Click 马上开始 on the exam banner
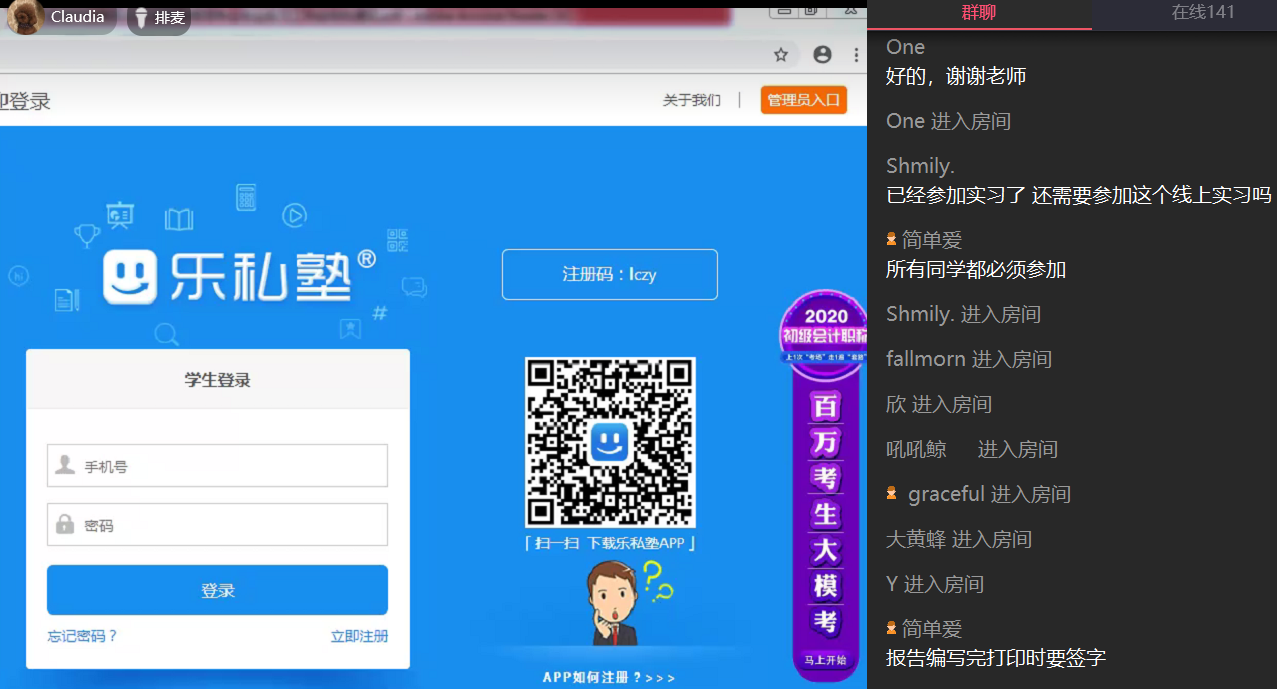Image resolution: width=1277 pixels, height=689 pixels. click(x=825, y=660)
